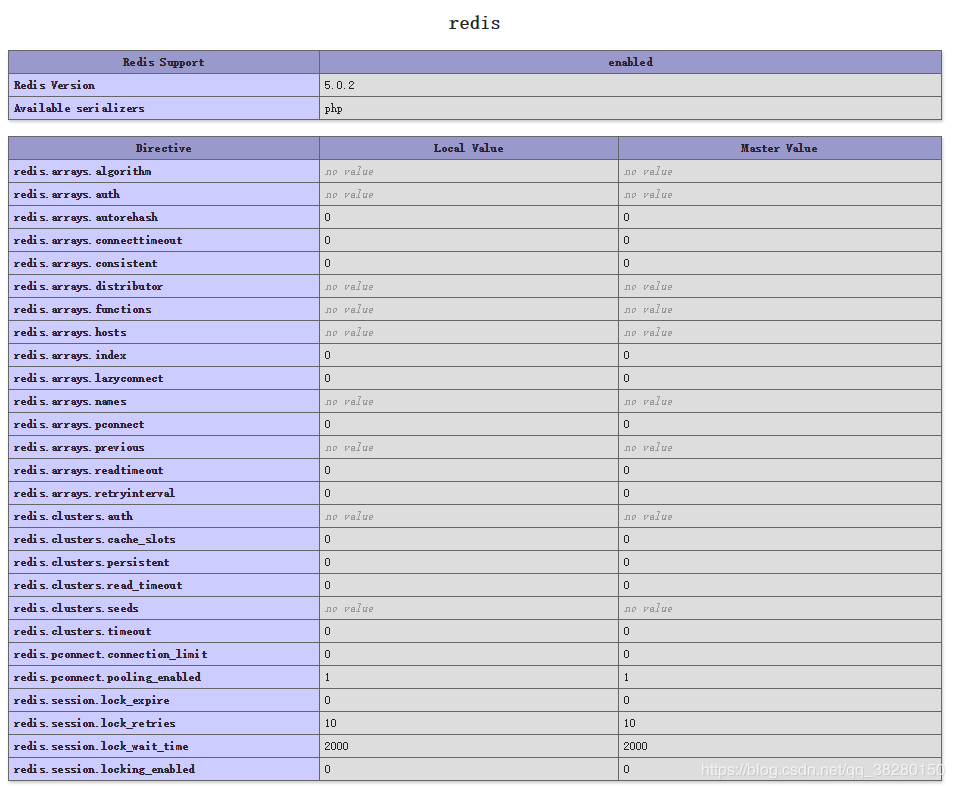Select the redis.session.lock_expire directive
Screen dimensions: 955x789
click(x=91, y=701)
